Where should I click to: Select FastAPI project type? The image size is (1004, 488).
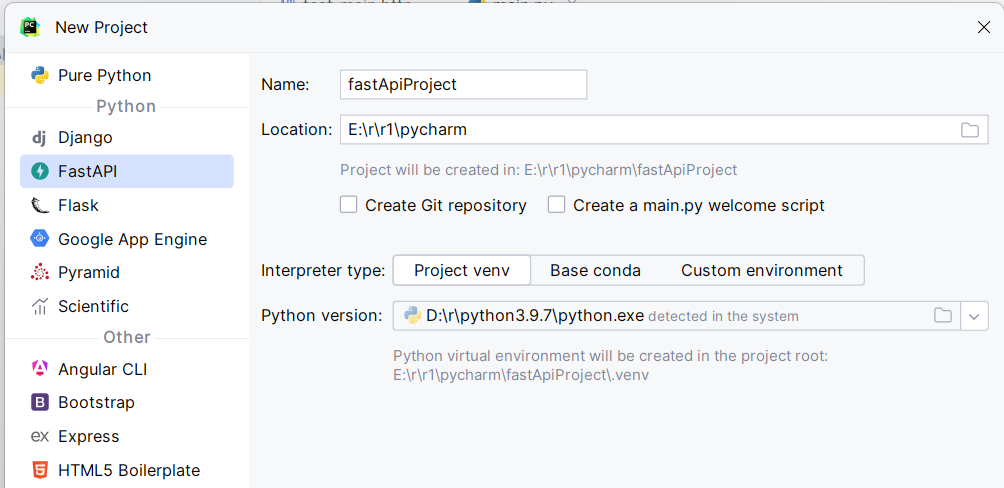(127, 172)
